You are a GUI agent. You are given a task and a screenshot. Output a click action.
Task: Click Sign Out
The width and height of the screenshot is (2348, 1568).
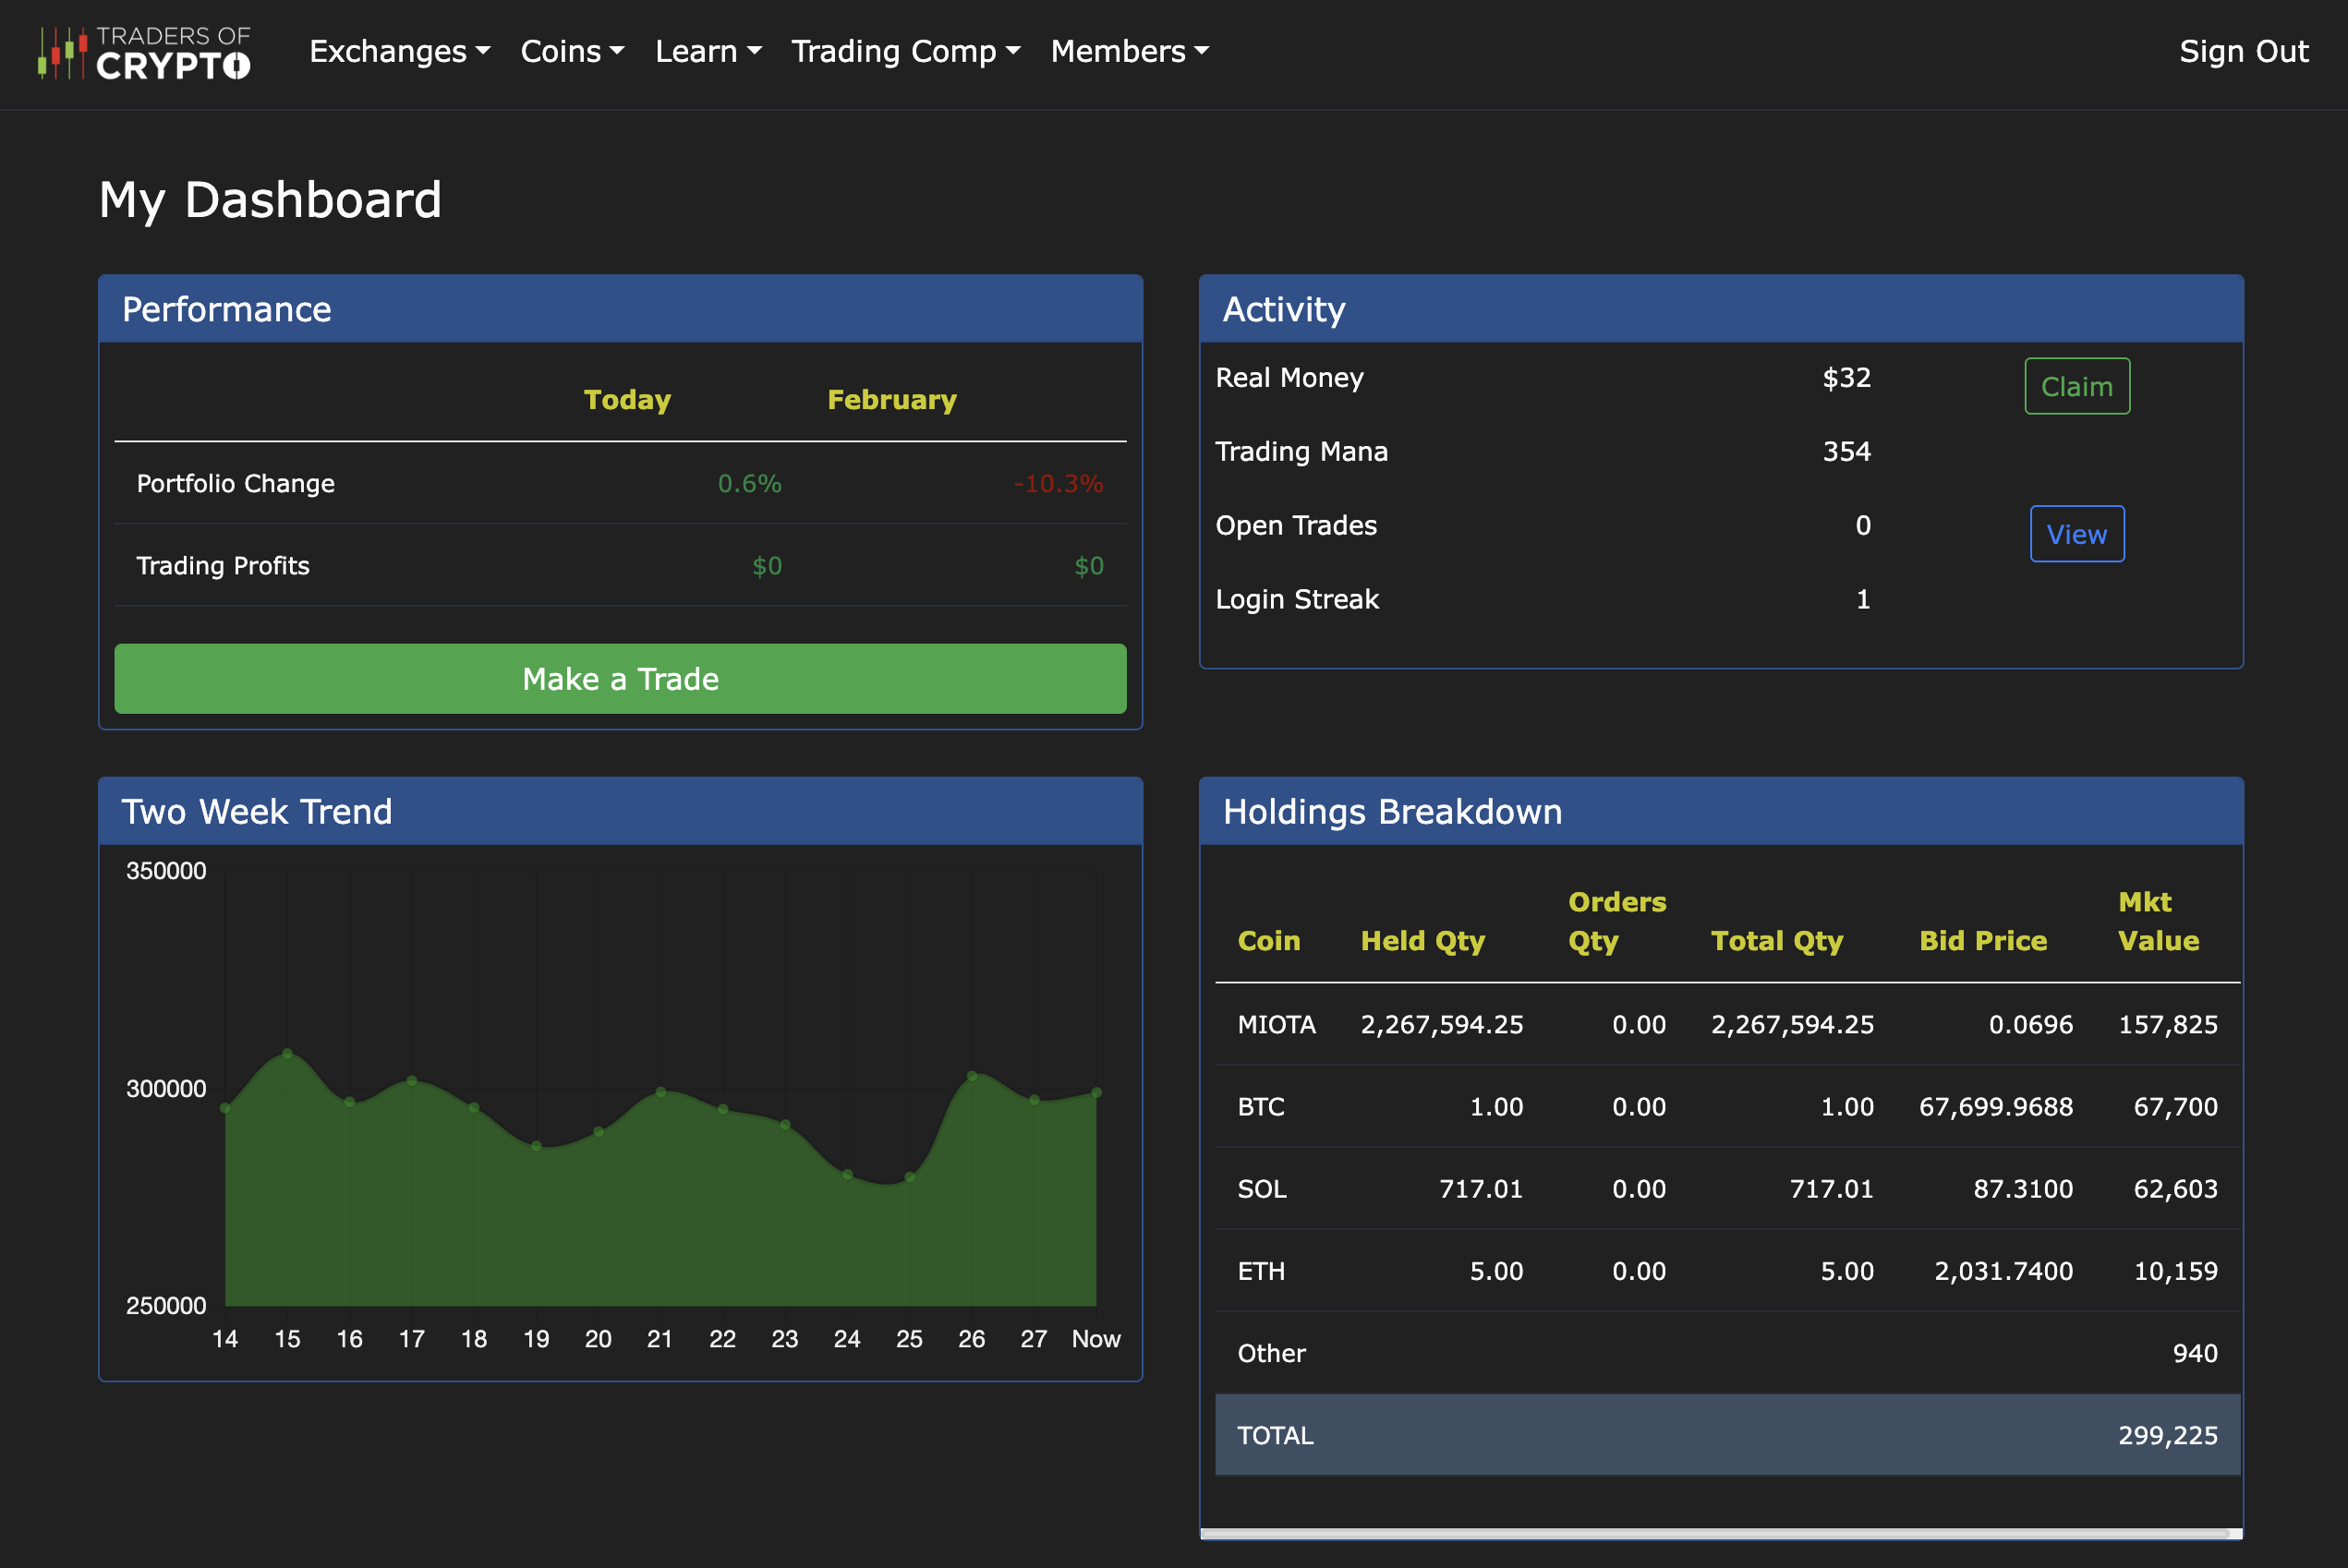[x=2243, y=51]
